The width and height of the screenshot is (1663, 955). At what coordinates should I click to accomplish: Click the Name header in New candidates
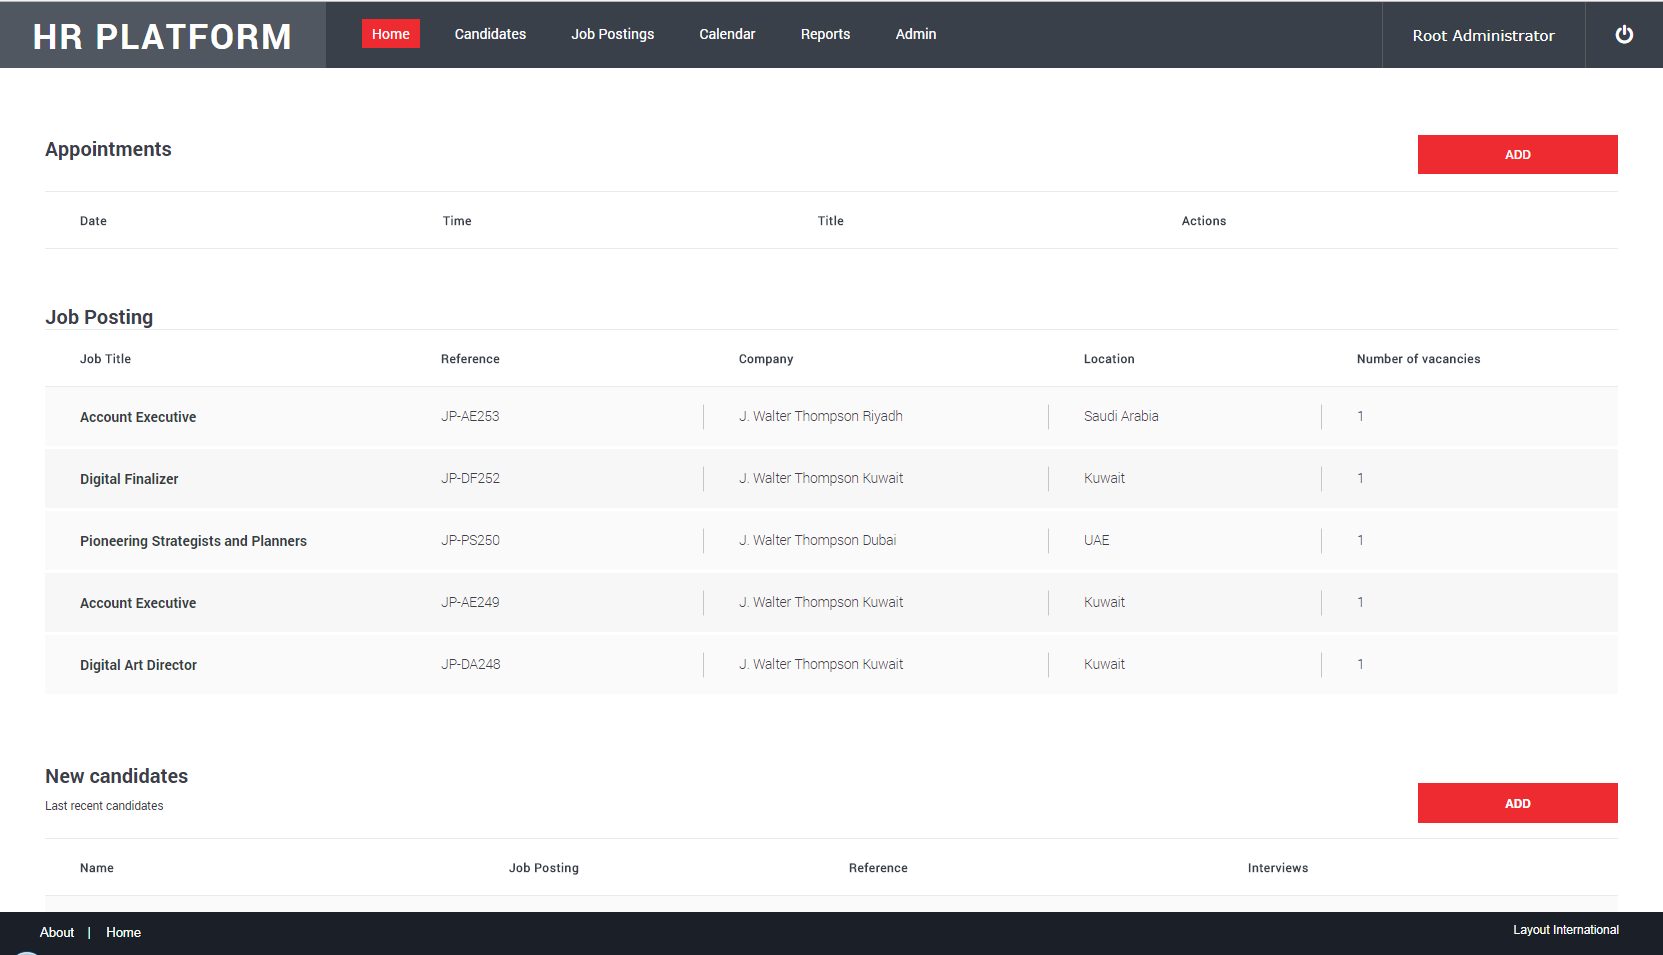[x=97, y=868]
